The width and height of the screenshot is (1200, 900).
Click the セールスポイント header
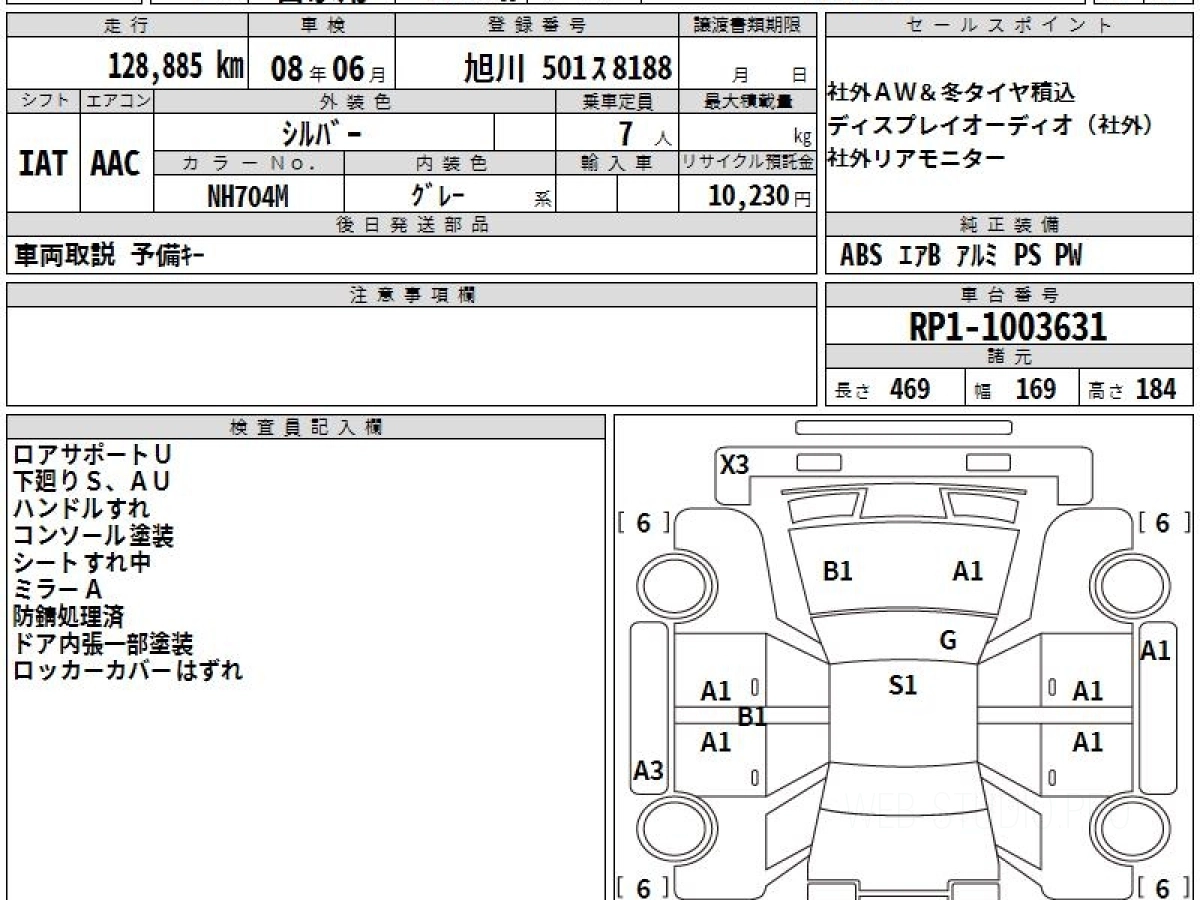click(x=1010, y=26)
